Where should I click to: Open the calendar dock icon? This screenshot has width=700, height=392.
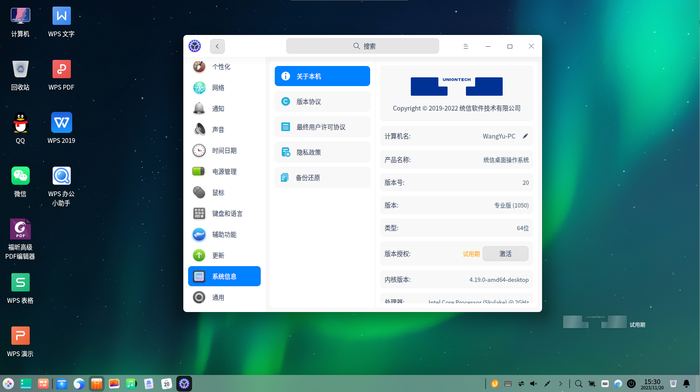tap(167, 384)
